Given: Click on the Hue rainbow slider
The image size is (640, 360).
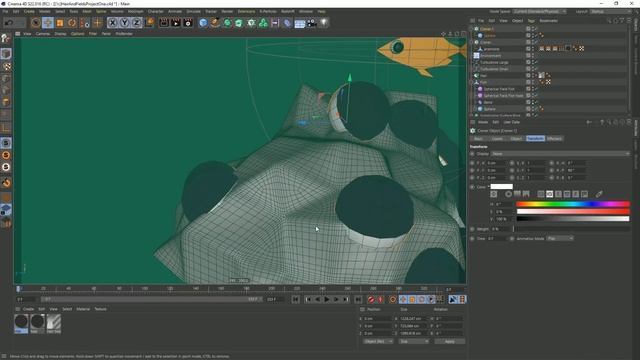Looking at the screenshot, I should coord(573,204).
